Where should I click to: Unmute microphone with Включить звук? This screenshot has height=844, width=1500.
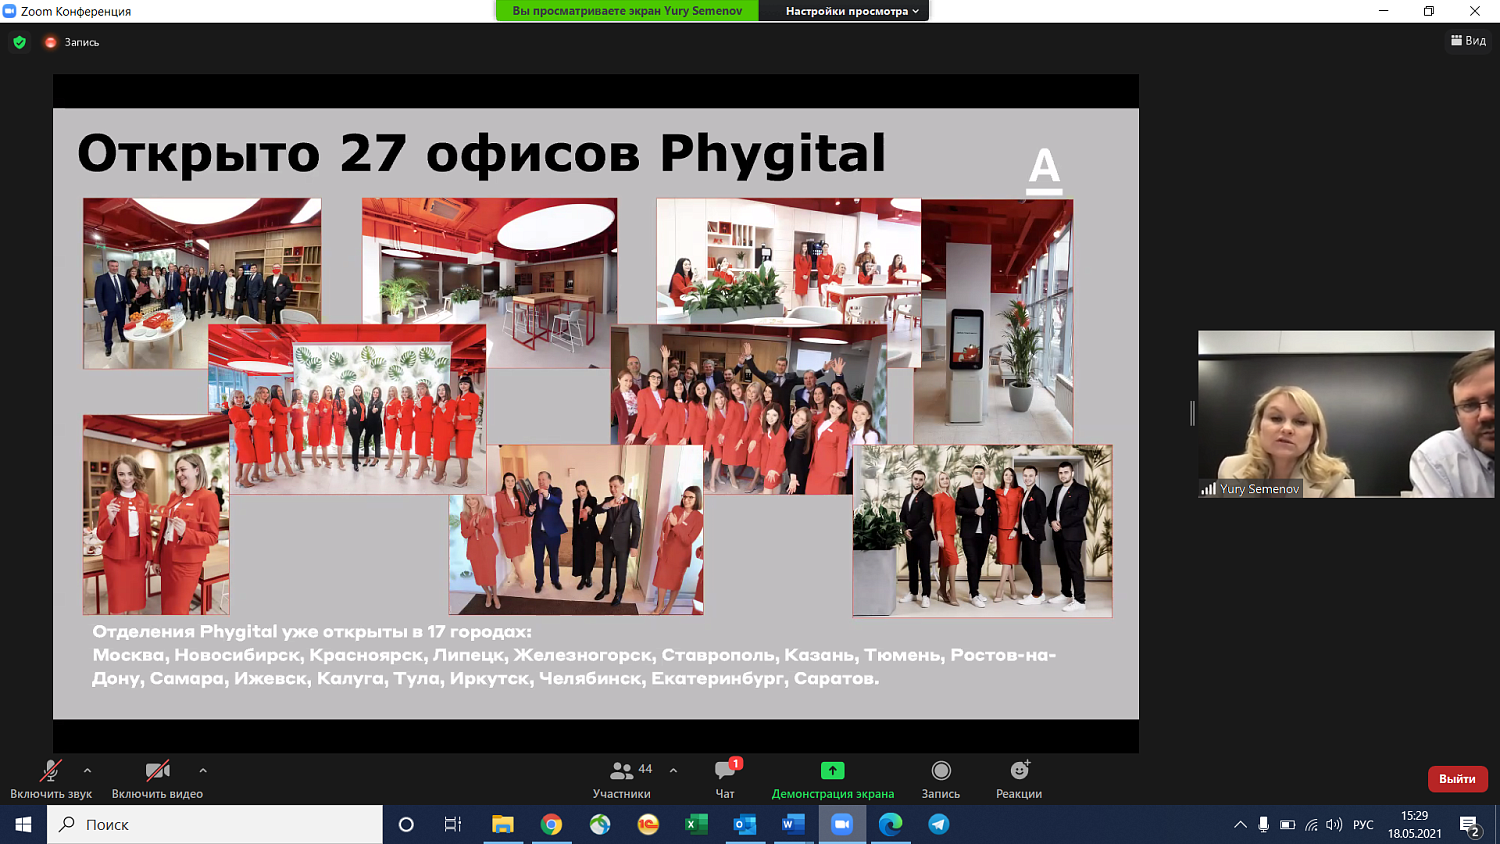[x=50, y=771]
